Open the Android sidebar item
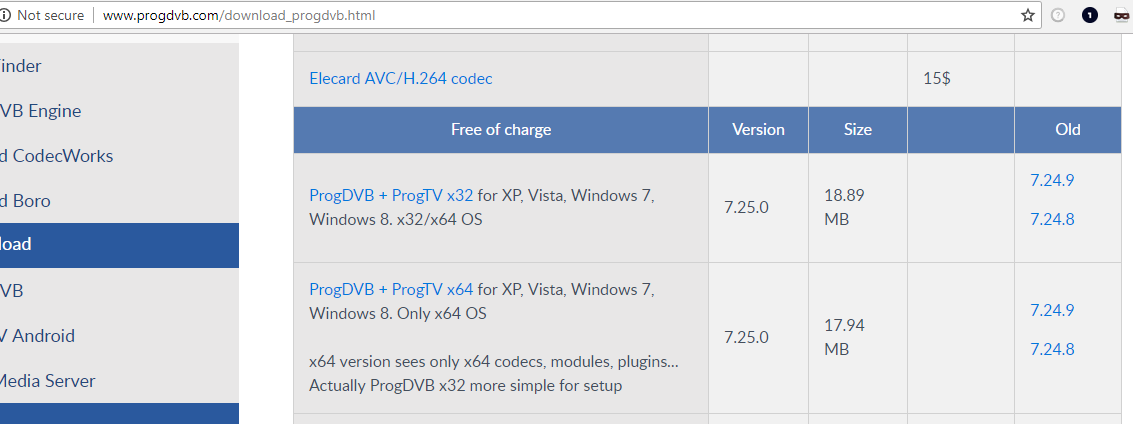This screenshot has height=424, width=1133. click(119, 336)
